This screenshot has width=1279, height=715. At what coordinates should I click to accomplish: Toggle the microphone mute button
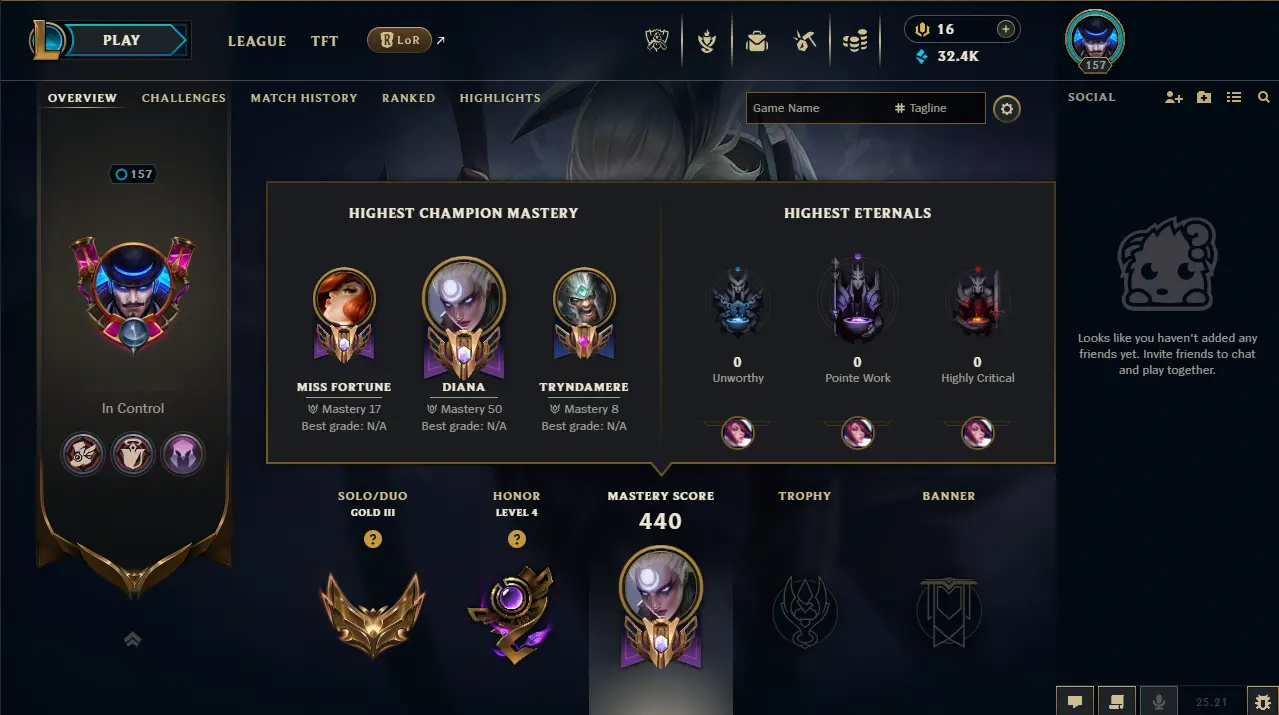click(x=1159, y=701)
